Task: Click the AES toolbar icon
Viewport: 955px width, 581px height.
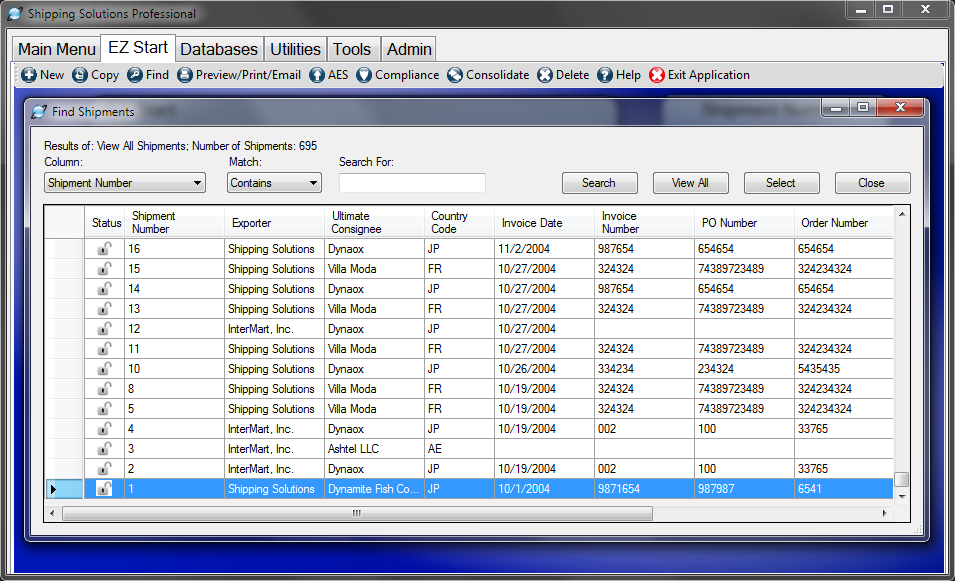Action: [x=317, y=75]
